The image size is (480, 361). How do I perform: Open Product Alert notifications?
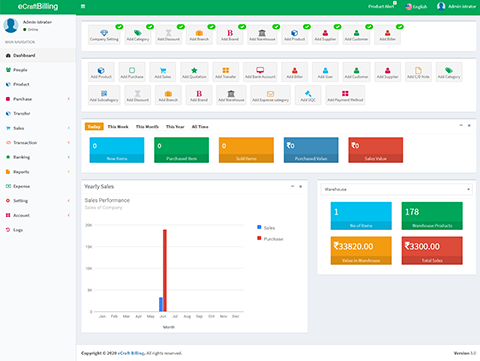coord(382,6)
